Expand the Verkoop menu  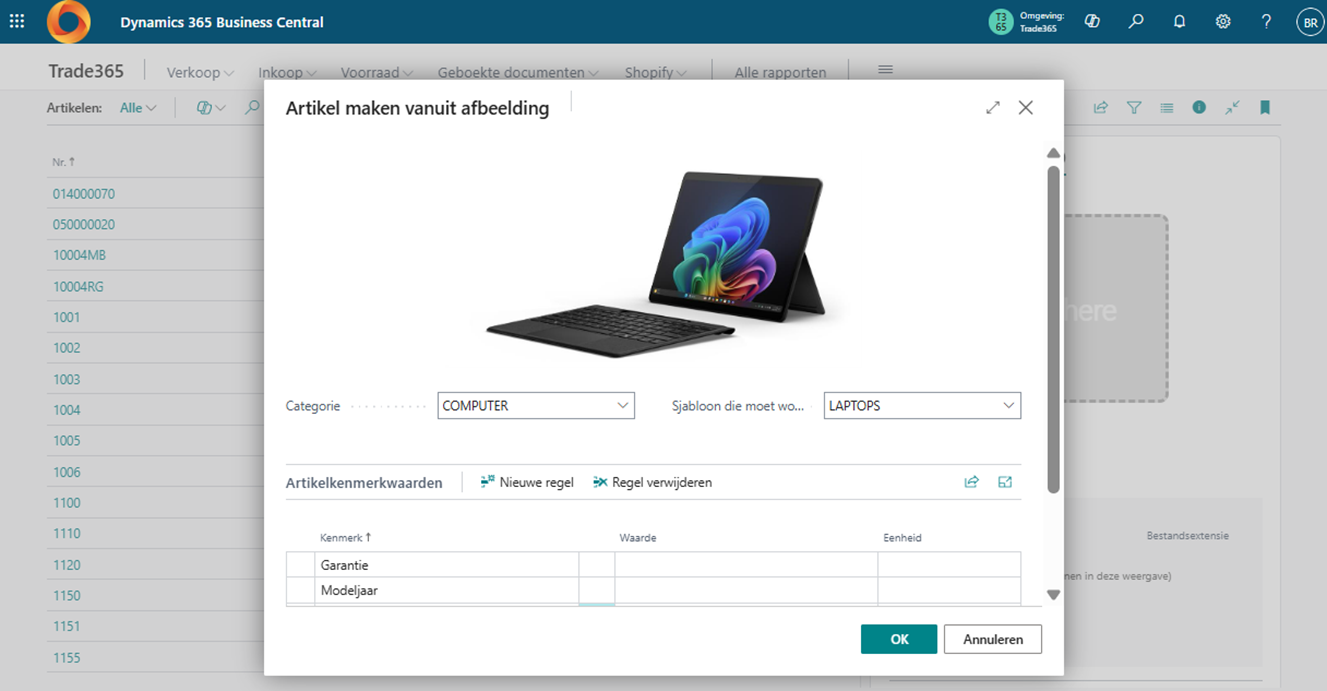pyautogui.click(x=200, y=72)
